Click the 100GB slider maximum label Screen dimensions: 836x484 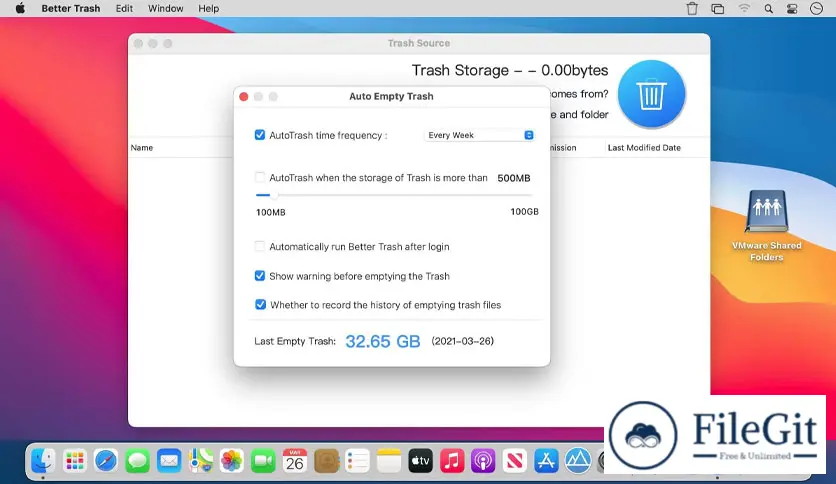(525, 212)
